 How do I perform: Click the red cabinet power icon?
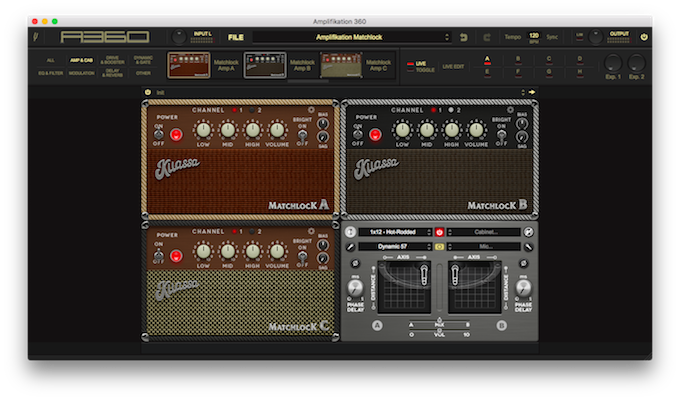[439, 232]
